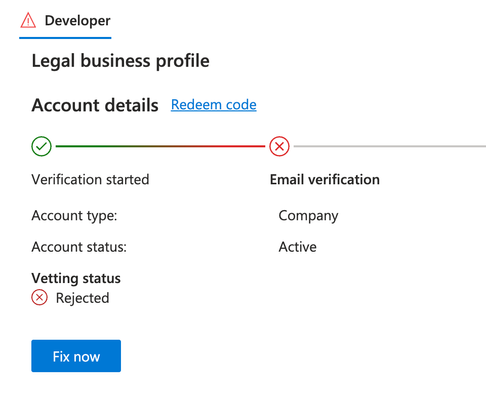Click the Fix now button
Image resolution: width=486 pixels, height=400 pixels.
76,356
